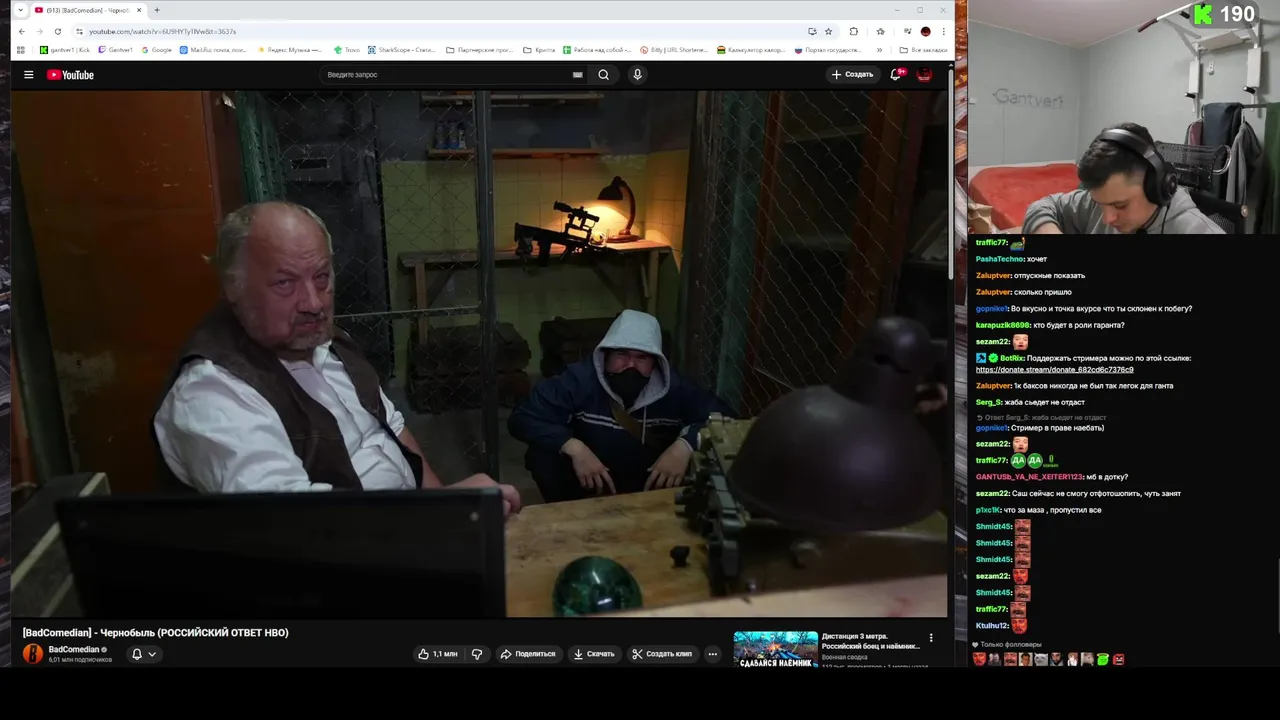1280x720 pixels.
Task: Open Партнерские прог... bookmark folder
Action: [x=480, y=50]
